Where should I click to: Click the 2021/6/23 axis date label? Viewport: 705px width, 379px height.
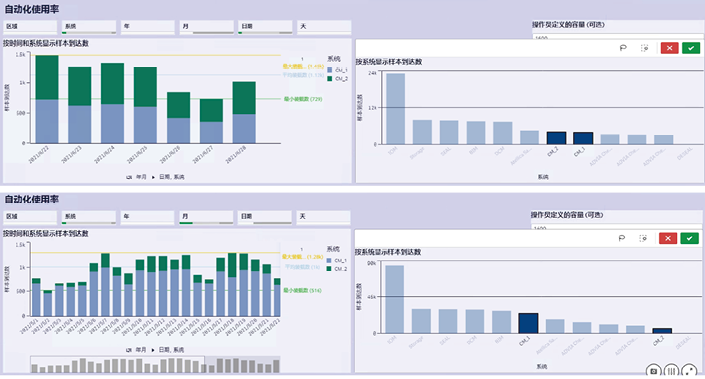[x=71, y=154]
